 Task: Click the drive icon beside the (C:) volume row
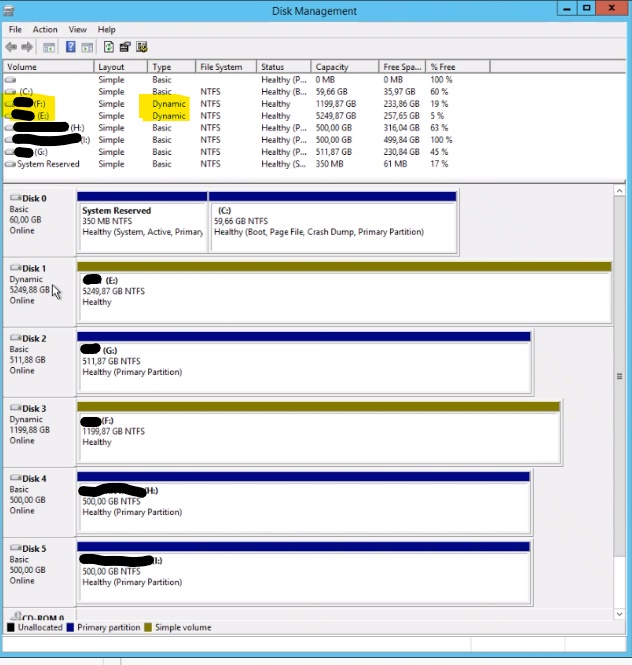click(10, 92)
